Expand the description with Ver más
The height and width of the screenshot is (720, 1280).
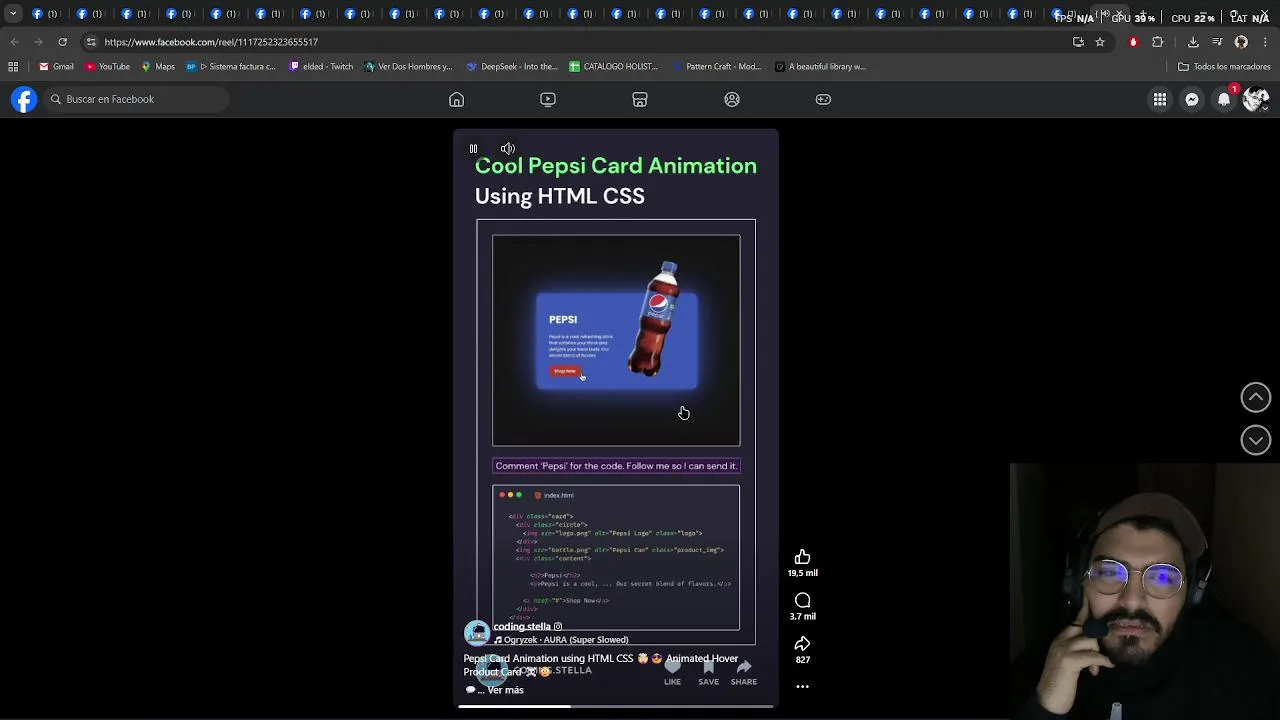click(505, 690)
